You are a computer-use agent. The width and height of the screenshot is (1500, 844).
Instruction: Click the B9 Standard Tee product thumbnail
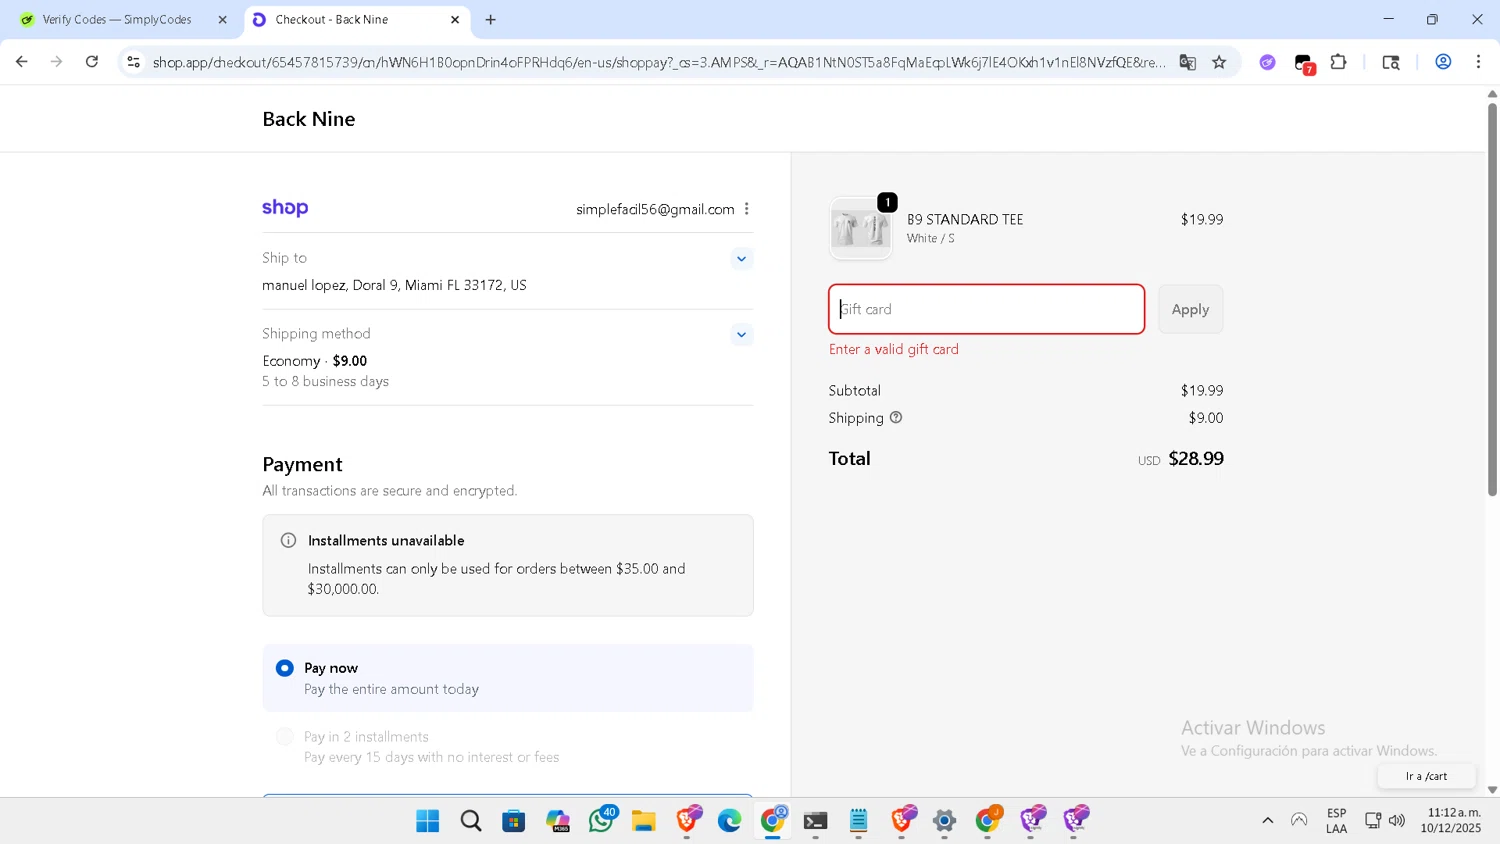[x=860, y=229]
